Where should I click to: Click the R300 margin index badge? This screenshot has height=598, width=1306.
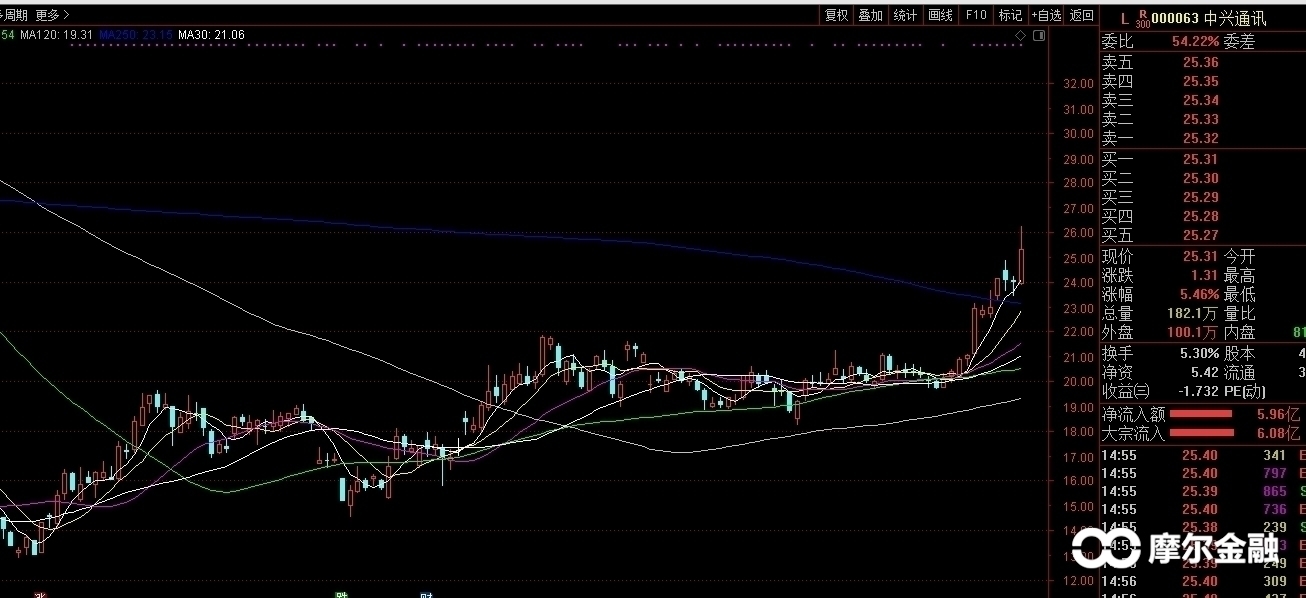coord(1142,18)
